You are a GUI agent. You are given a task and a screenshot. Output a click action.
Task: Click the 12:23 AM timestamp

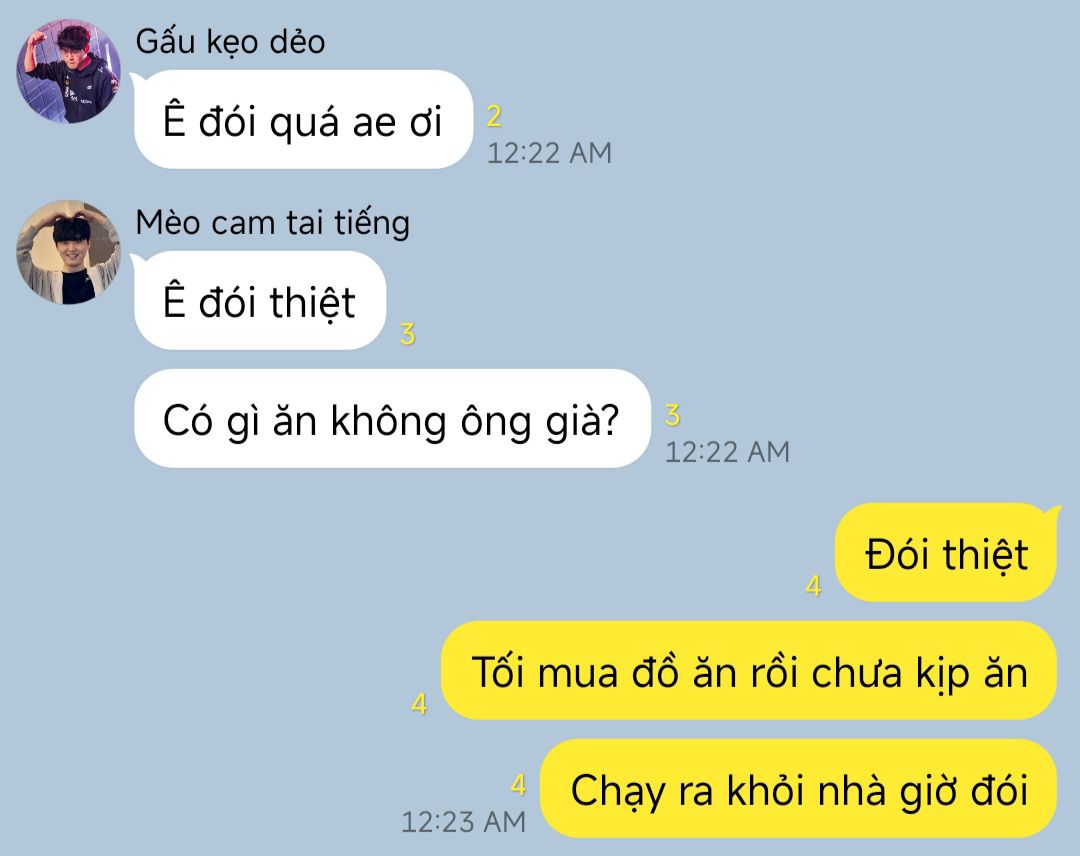(x=463, y=822)
